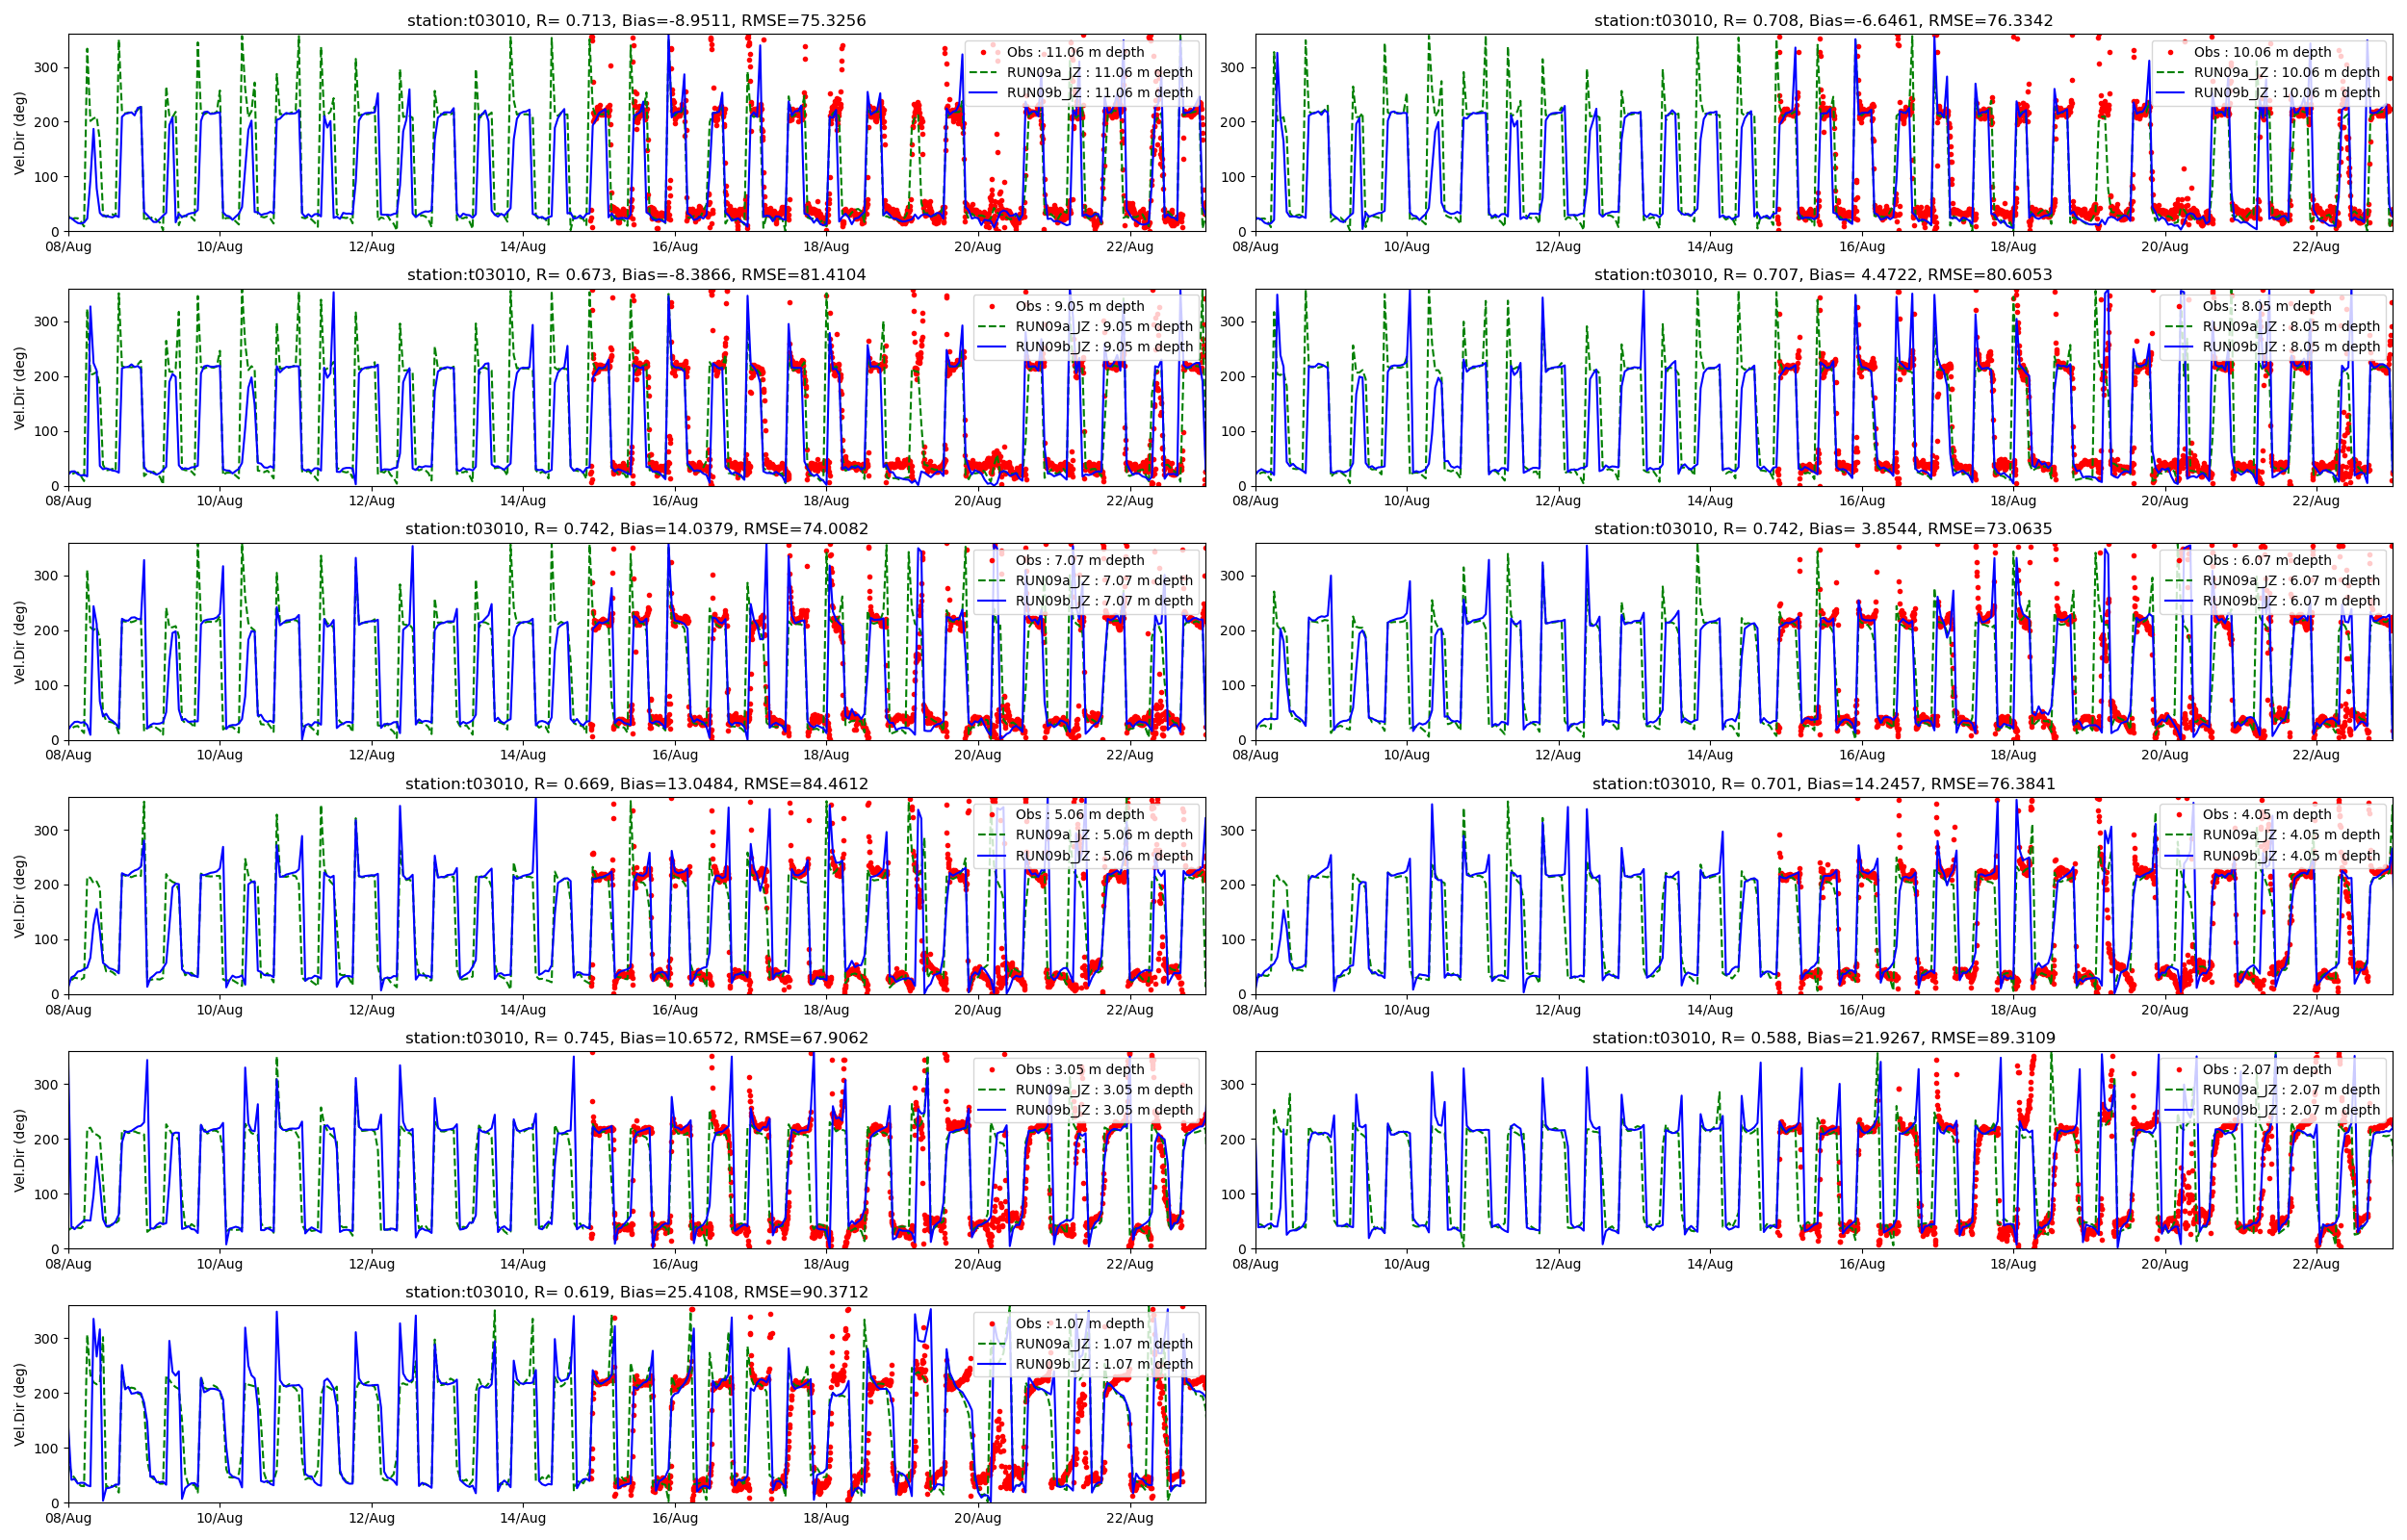Viewport: 2407px width, 1540px height.
Task: Click the plot title with Bias= 4.4722
Action: point(1823,274)
